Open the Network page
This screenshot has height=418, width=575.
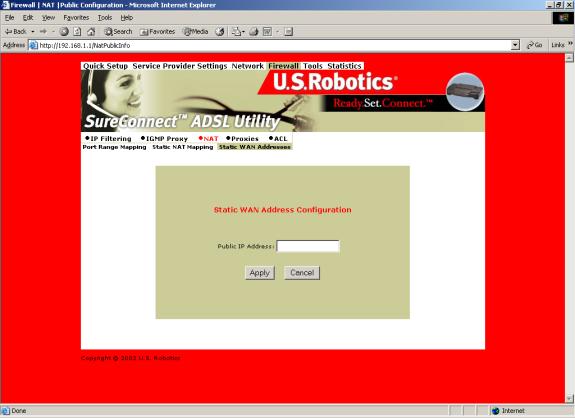click(x=248, y=66)
